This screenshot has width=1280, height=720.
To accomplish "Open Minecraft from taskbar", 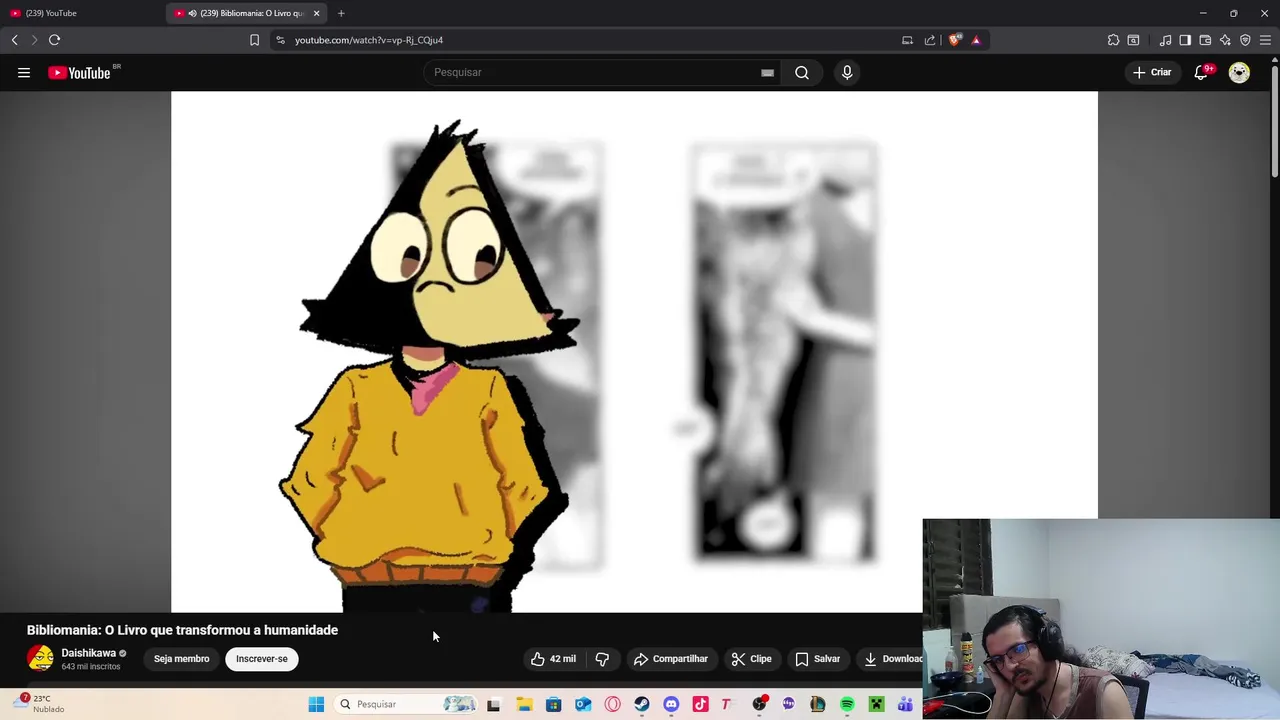I will pos(876,705).
